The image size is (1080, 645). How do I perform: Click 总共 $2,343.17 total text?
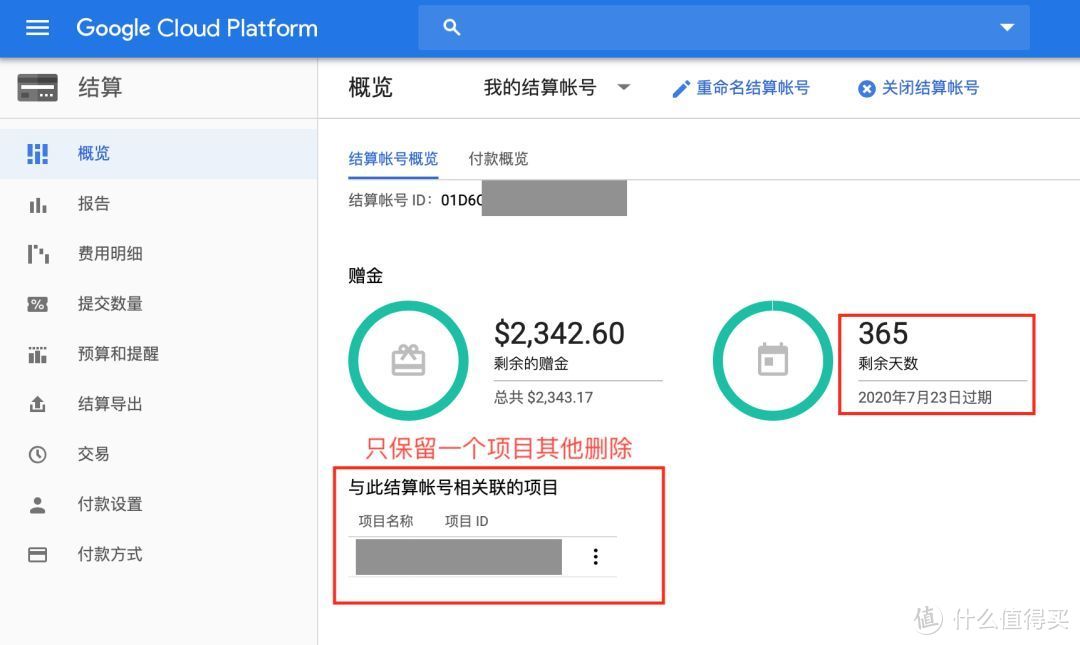pyautogui.click(x=543, y=398)
